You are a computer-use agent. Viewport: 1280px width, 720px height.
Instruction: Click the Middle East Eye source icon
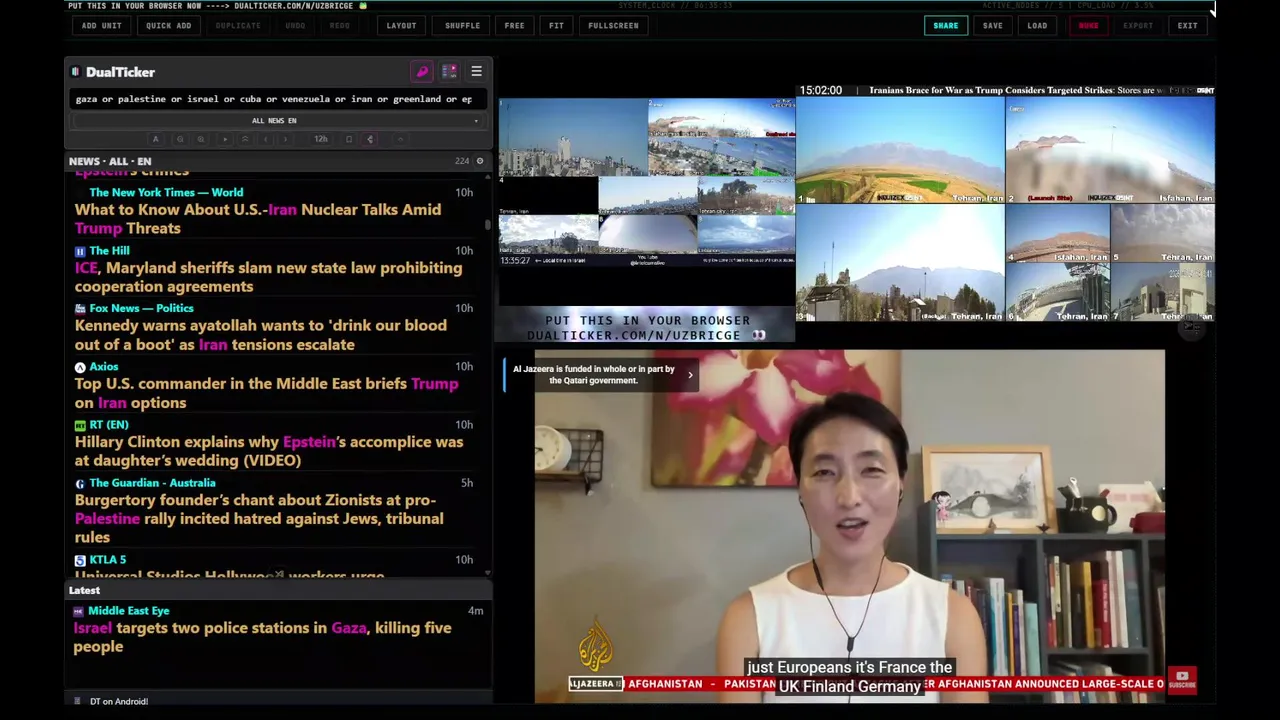pyautogui.click(x=78, y=611)
